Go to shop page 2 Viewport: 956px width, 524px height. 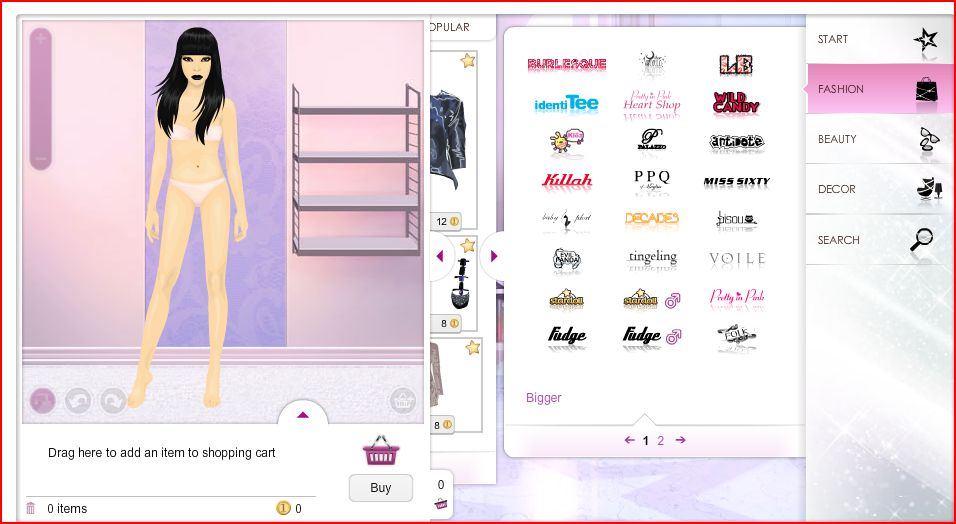660,440
